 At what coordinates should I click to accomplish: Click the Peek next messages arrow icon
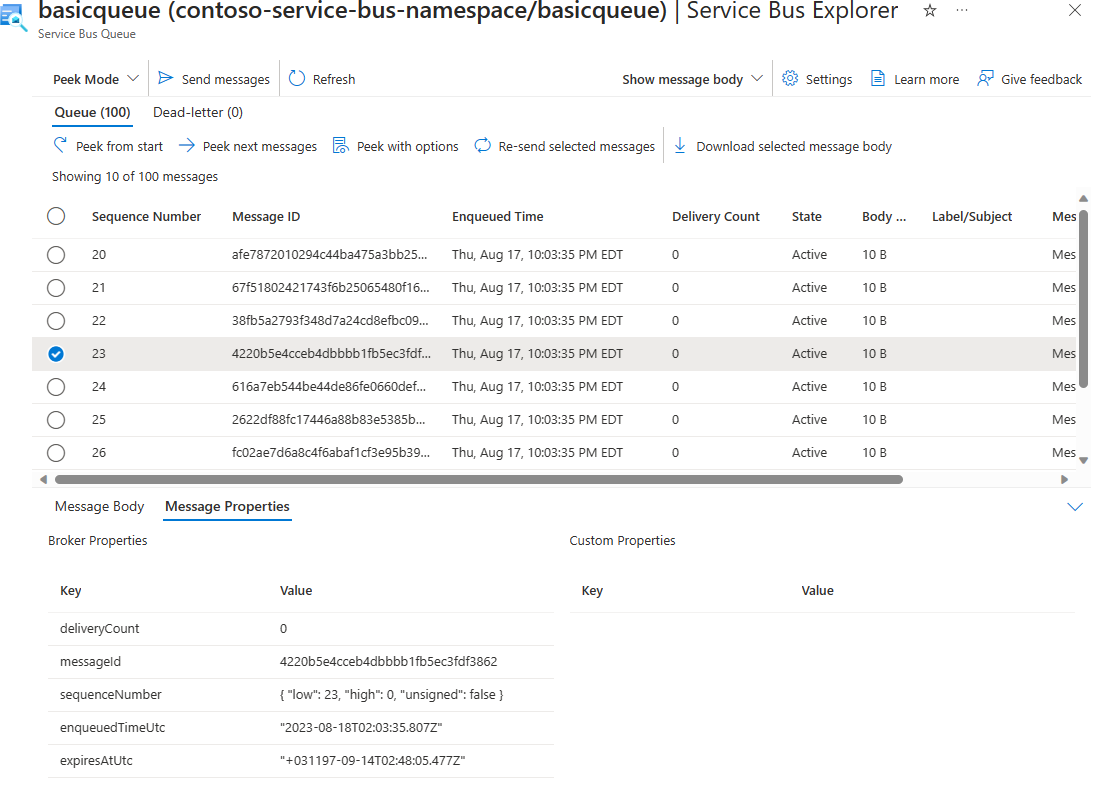[x=187, y=146]
